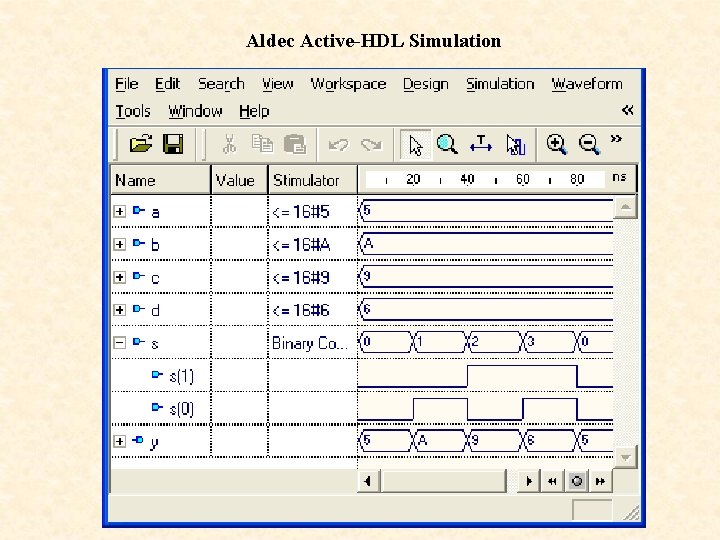Click the vertical scrollbar down arrow

625,457
